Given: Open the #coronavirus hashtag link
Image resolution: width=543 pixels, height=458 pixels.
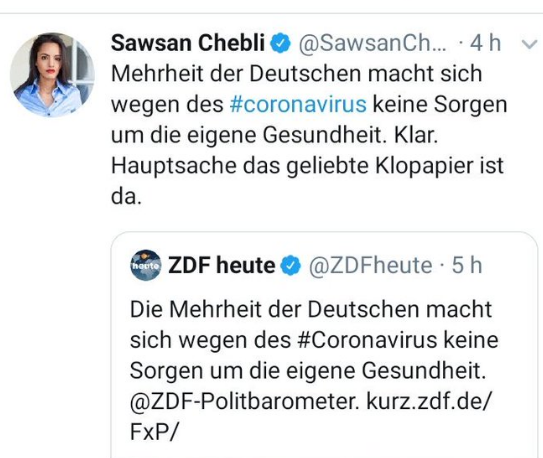Looking at the screenshot, I should [298, 105].
